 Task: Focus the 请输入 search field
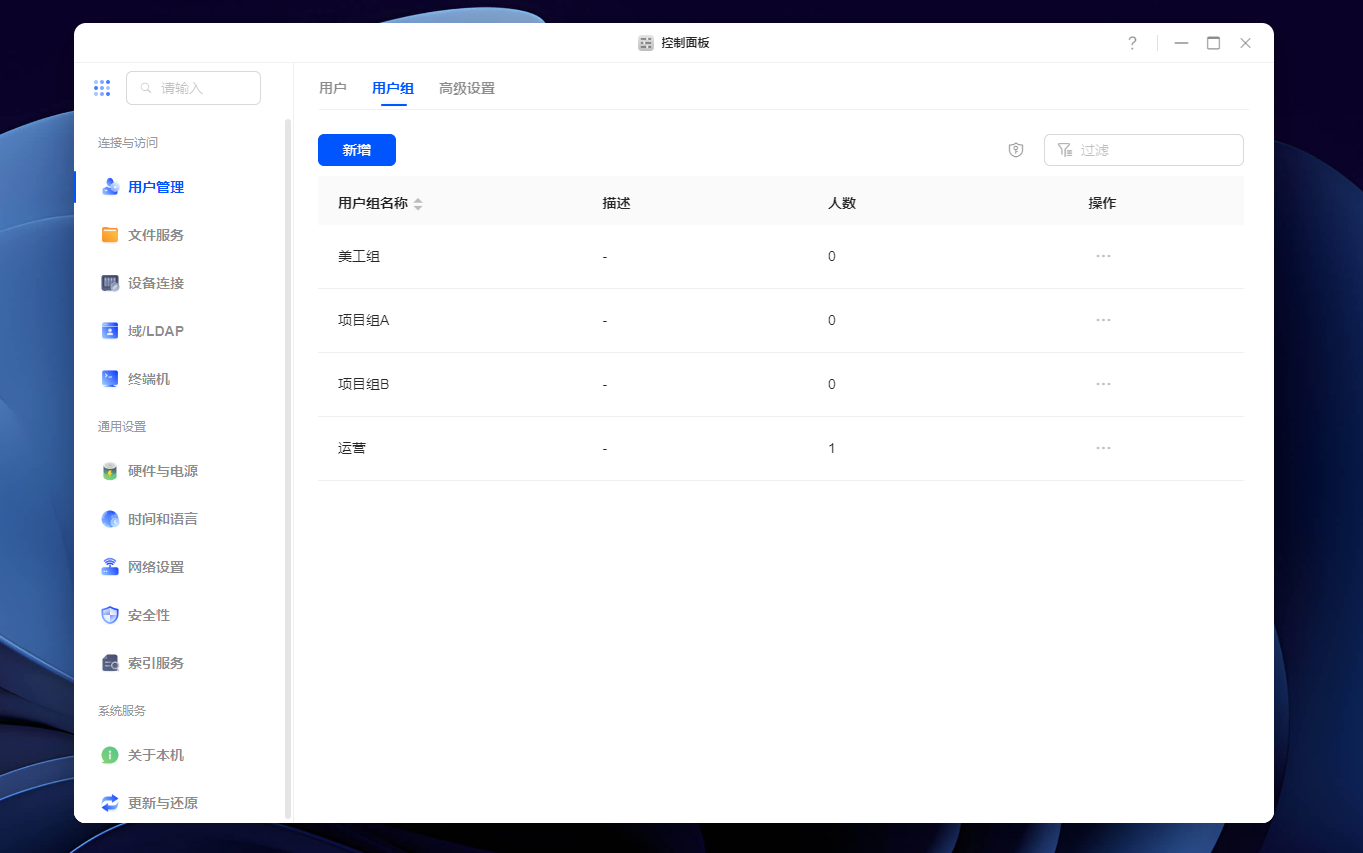(x=193, y=88)
